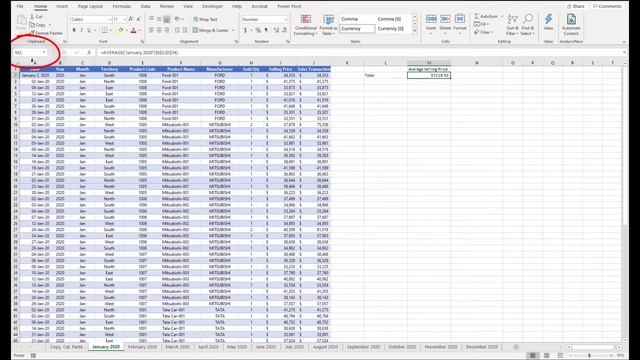Toggle Center alignment
This screenshot has height=360, width=640.
pos(159,30)
